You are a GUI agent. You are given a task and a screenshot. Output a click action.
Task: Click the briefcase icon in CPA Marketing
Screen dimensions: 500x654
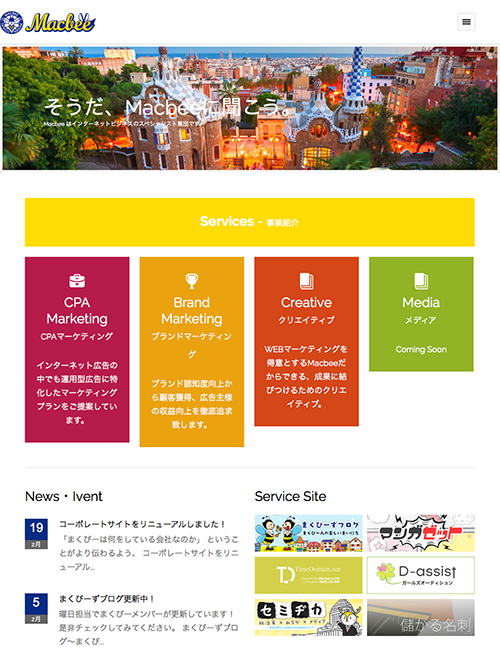point(77,281)
